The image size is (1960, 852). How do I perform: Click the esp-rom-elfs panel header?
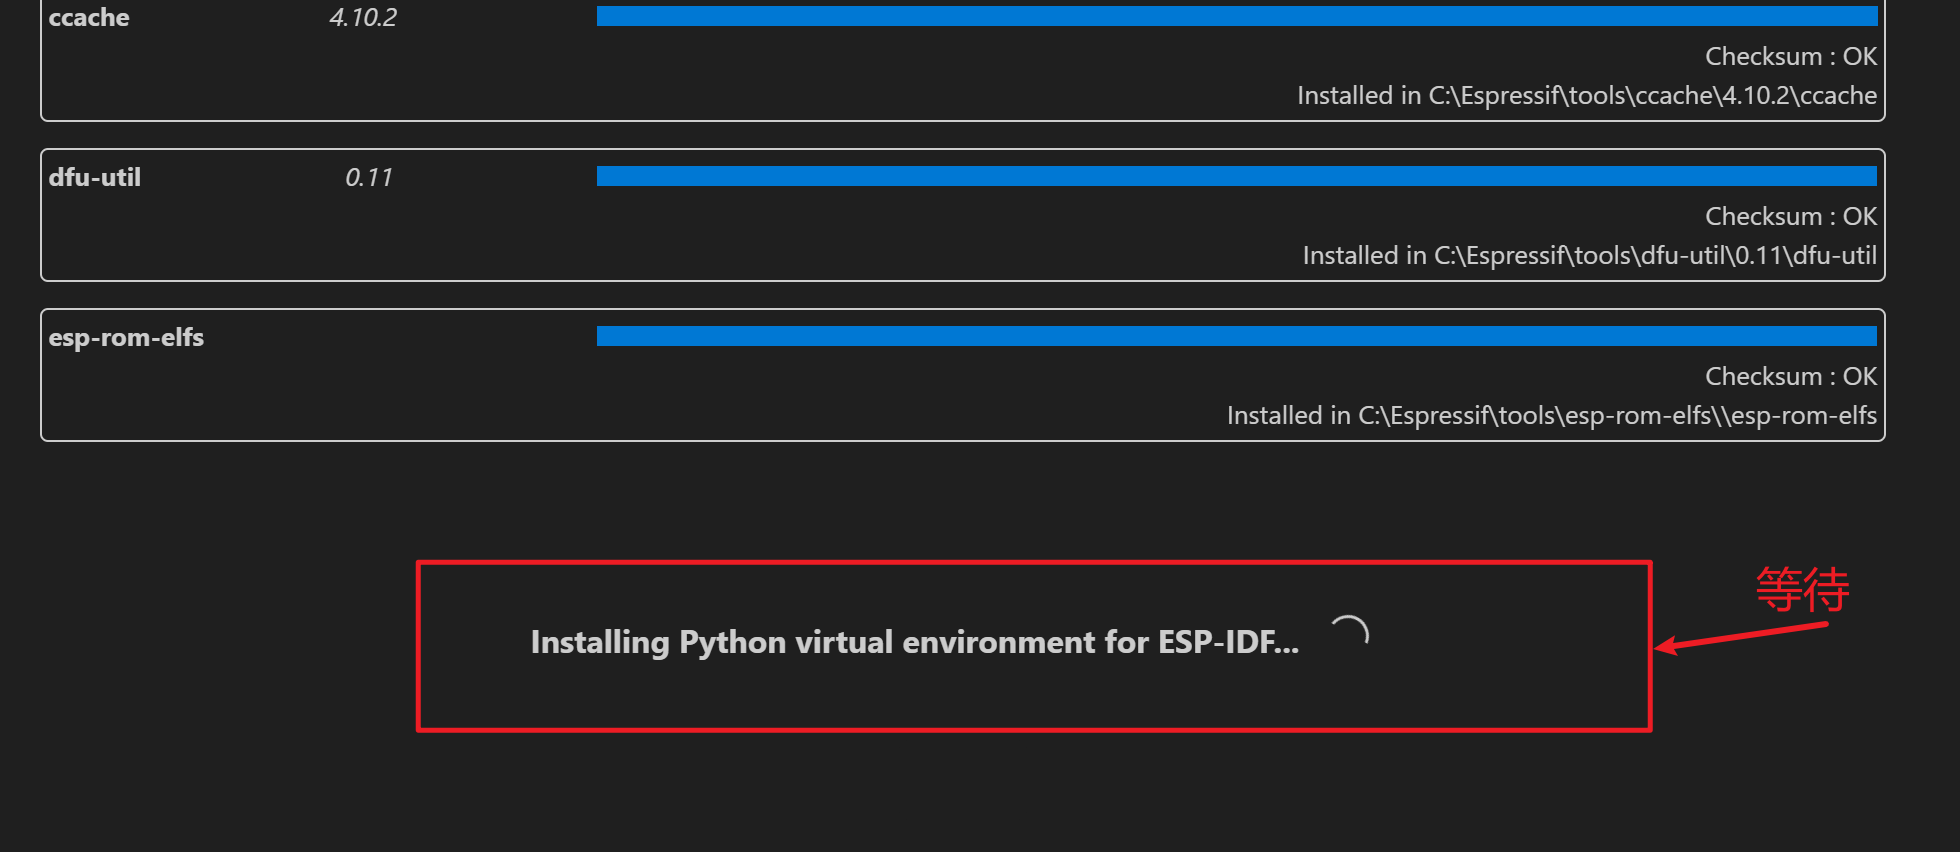point(126,337)
